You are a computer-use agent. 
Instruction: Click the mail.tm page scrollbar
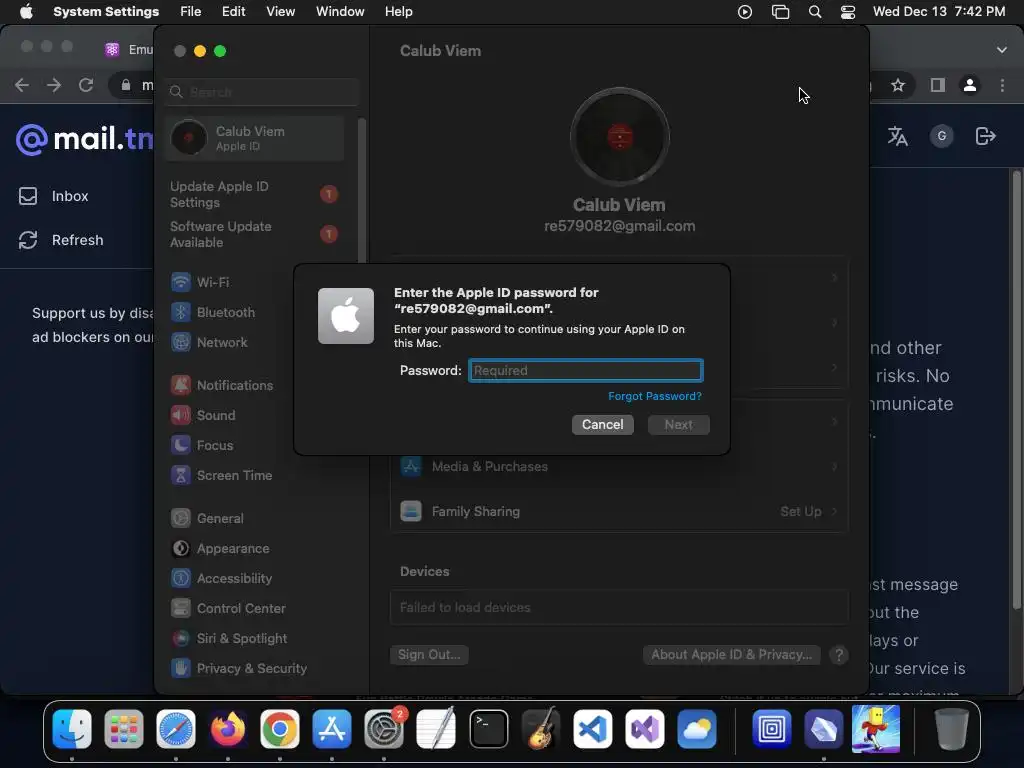coord(1016,390)
